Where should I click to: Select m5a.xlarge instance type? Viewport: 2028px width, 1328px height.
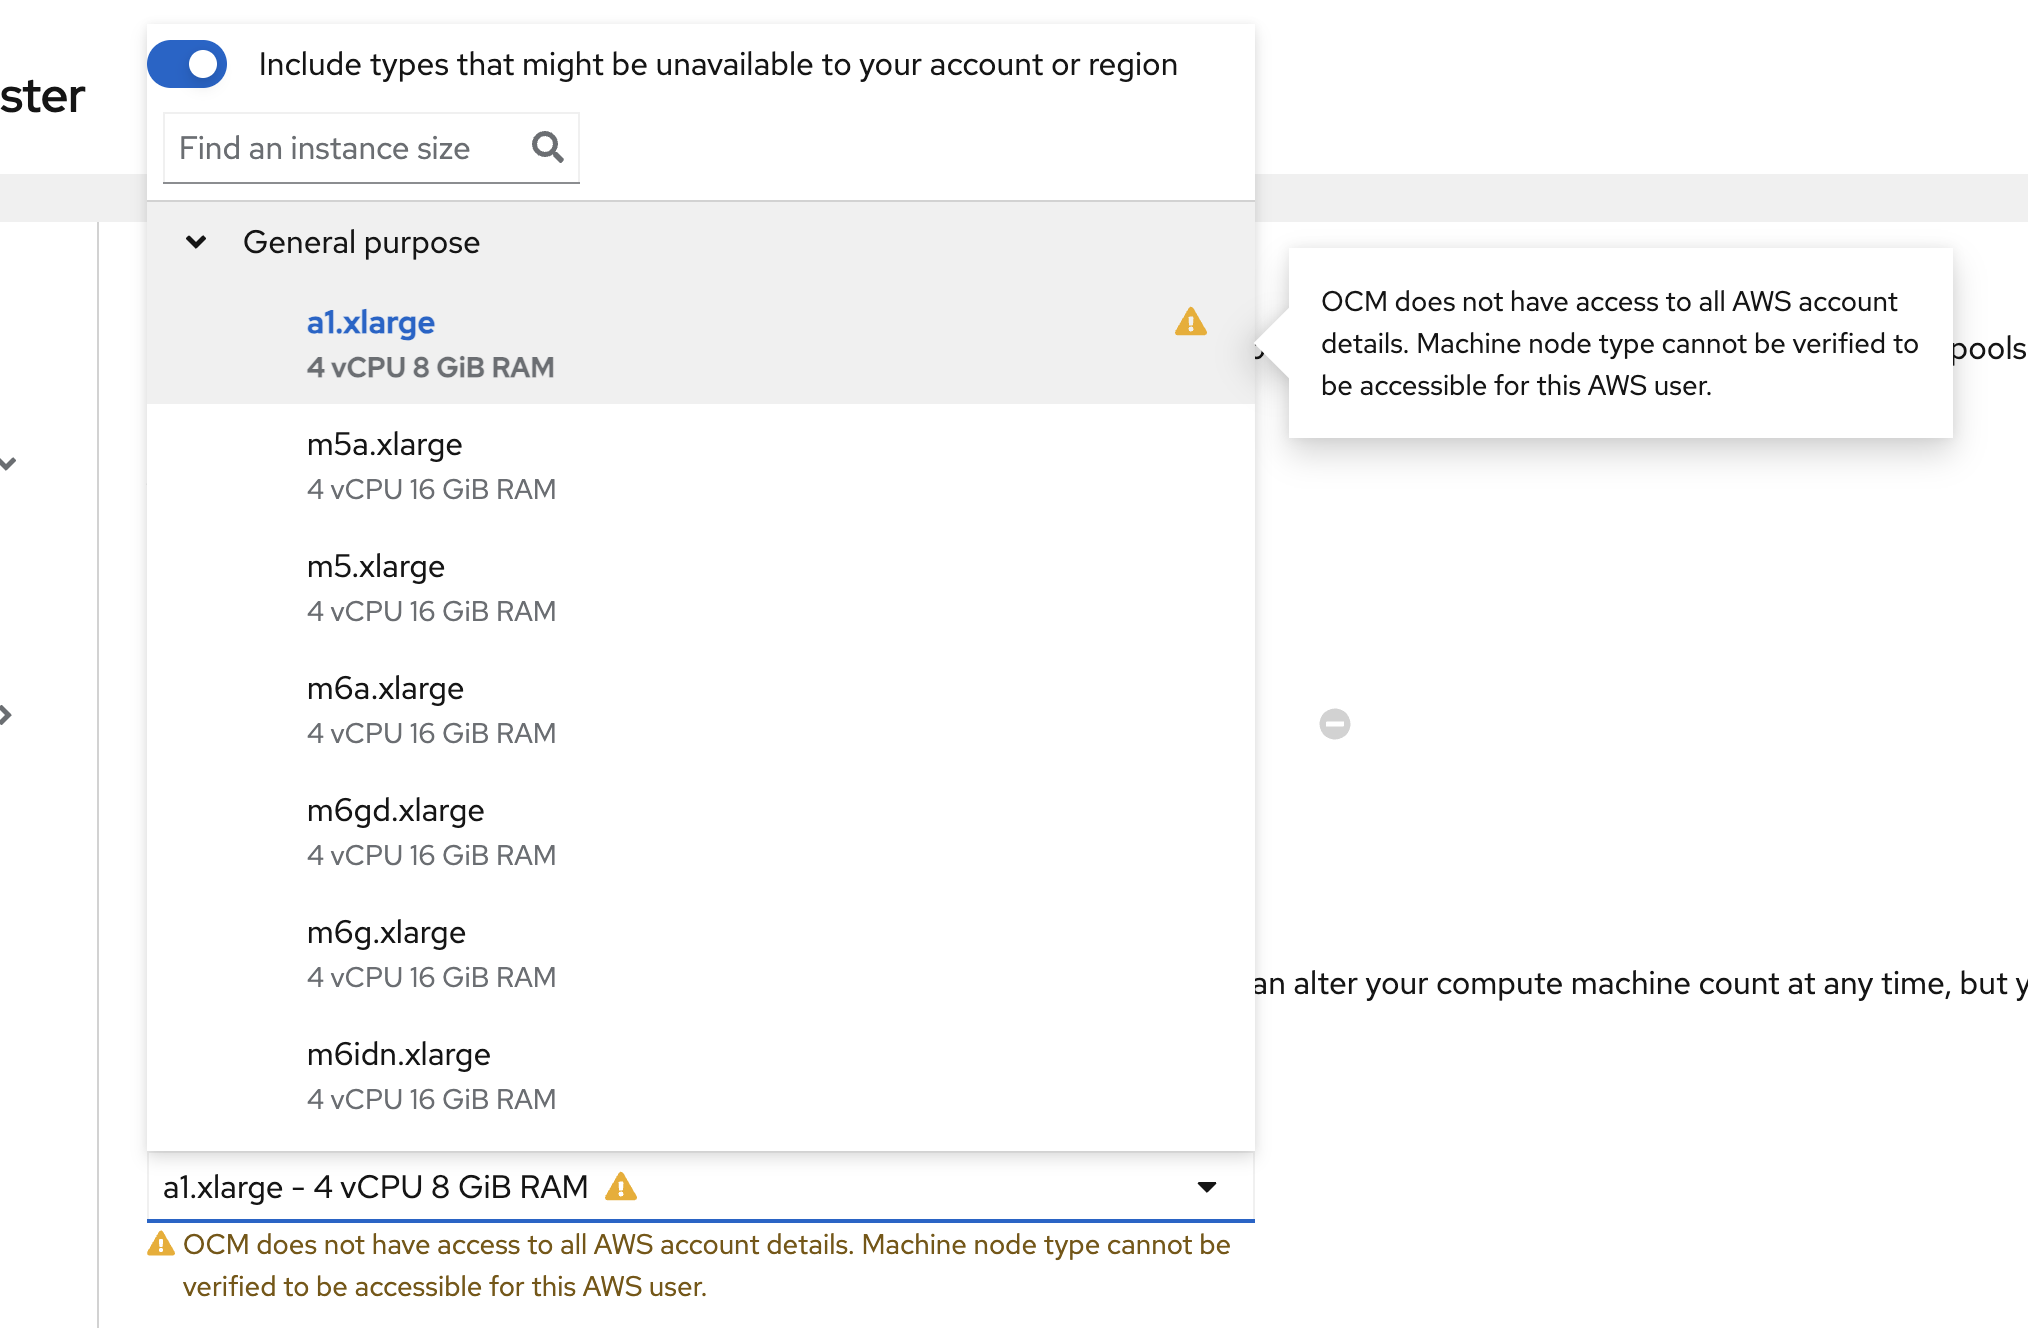click(x=384, y=445)
